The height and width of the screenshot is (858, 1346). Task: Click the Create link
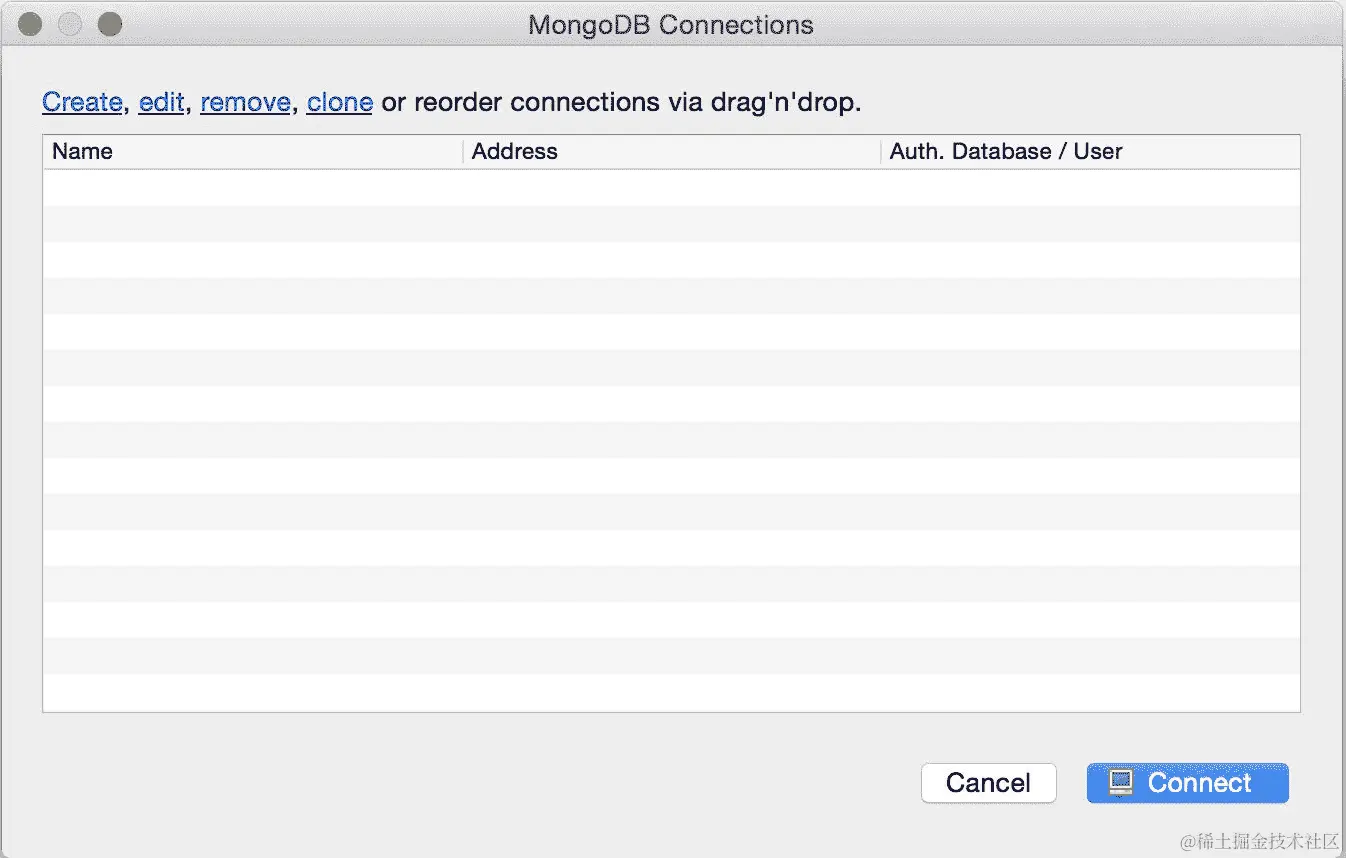click(x=82, y=102)
